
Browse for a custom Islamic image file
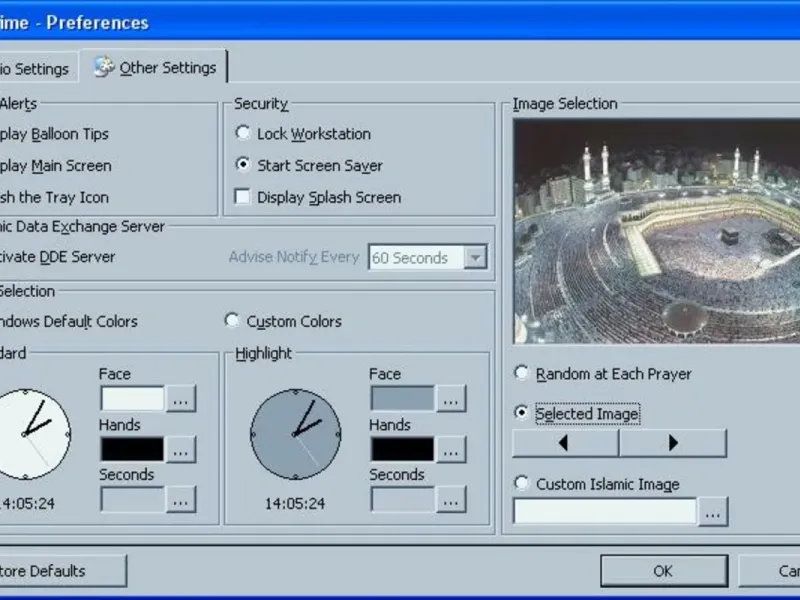(713, 513)
